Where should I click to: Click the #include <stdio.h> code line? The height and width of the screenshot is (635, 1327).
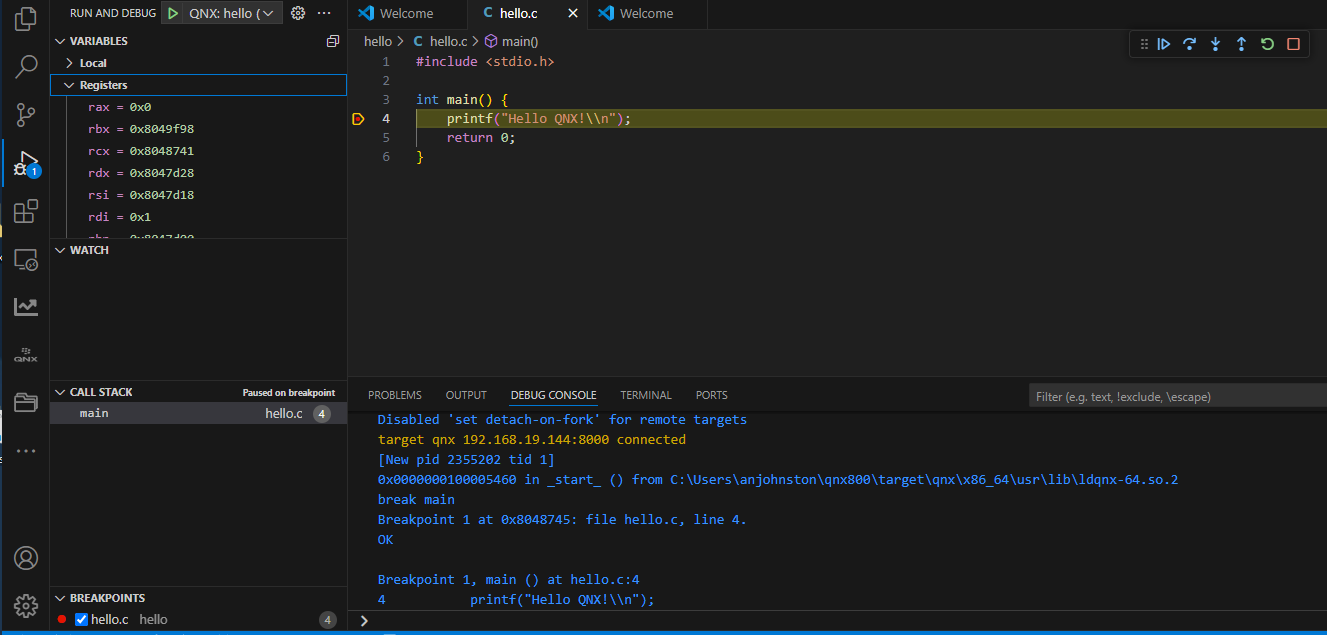coord(485,62)
